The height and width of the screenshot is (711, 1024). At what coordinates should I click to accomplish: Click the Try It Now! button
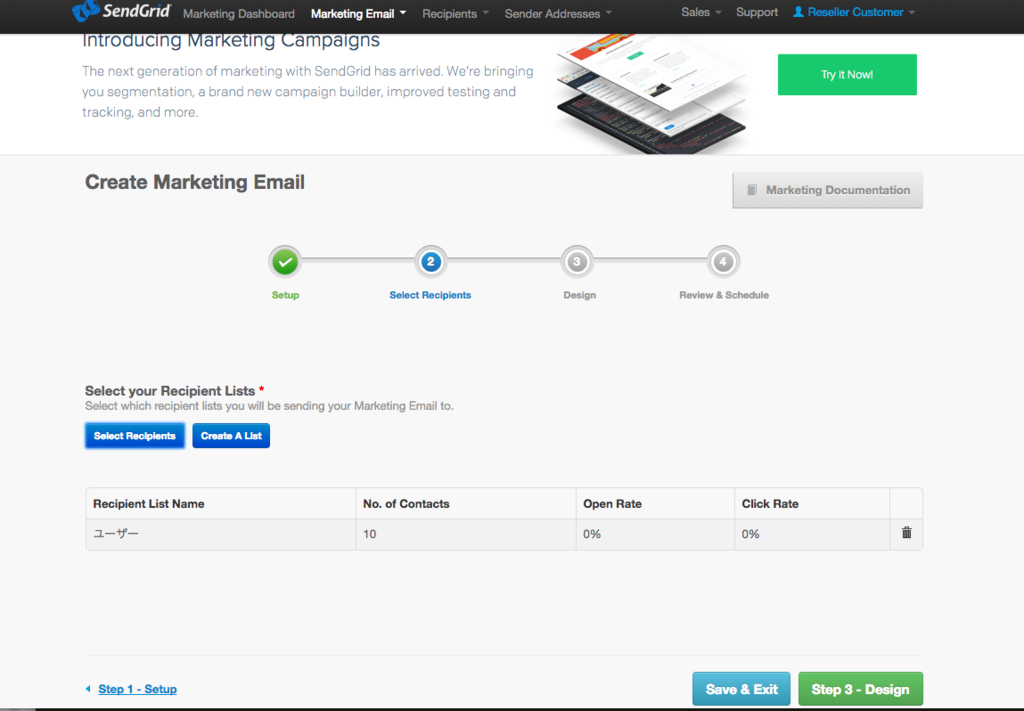(847, 74)
